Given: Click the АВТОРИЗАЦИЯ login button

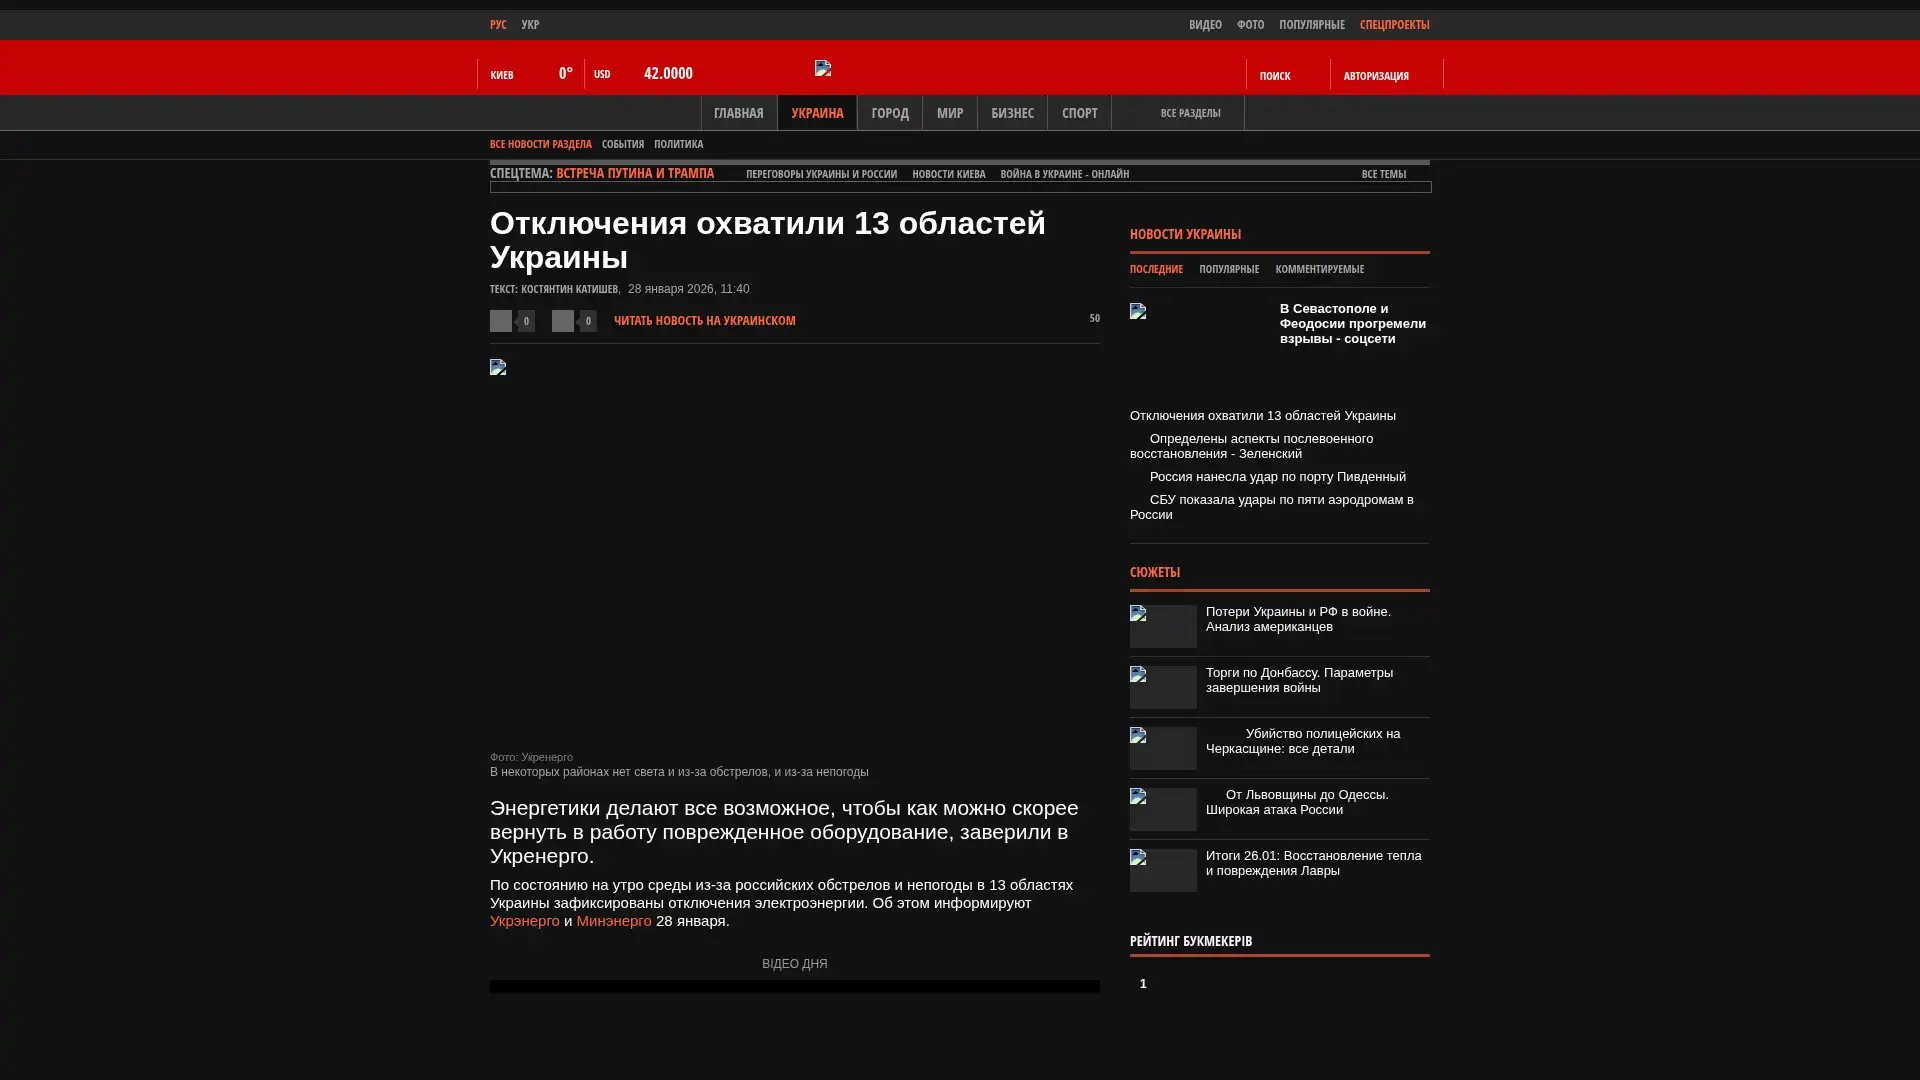Looking at the screenshot, I should pos(1376,76).
